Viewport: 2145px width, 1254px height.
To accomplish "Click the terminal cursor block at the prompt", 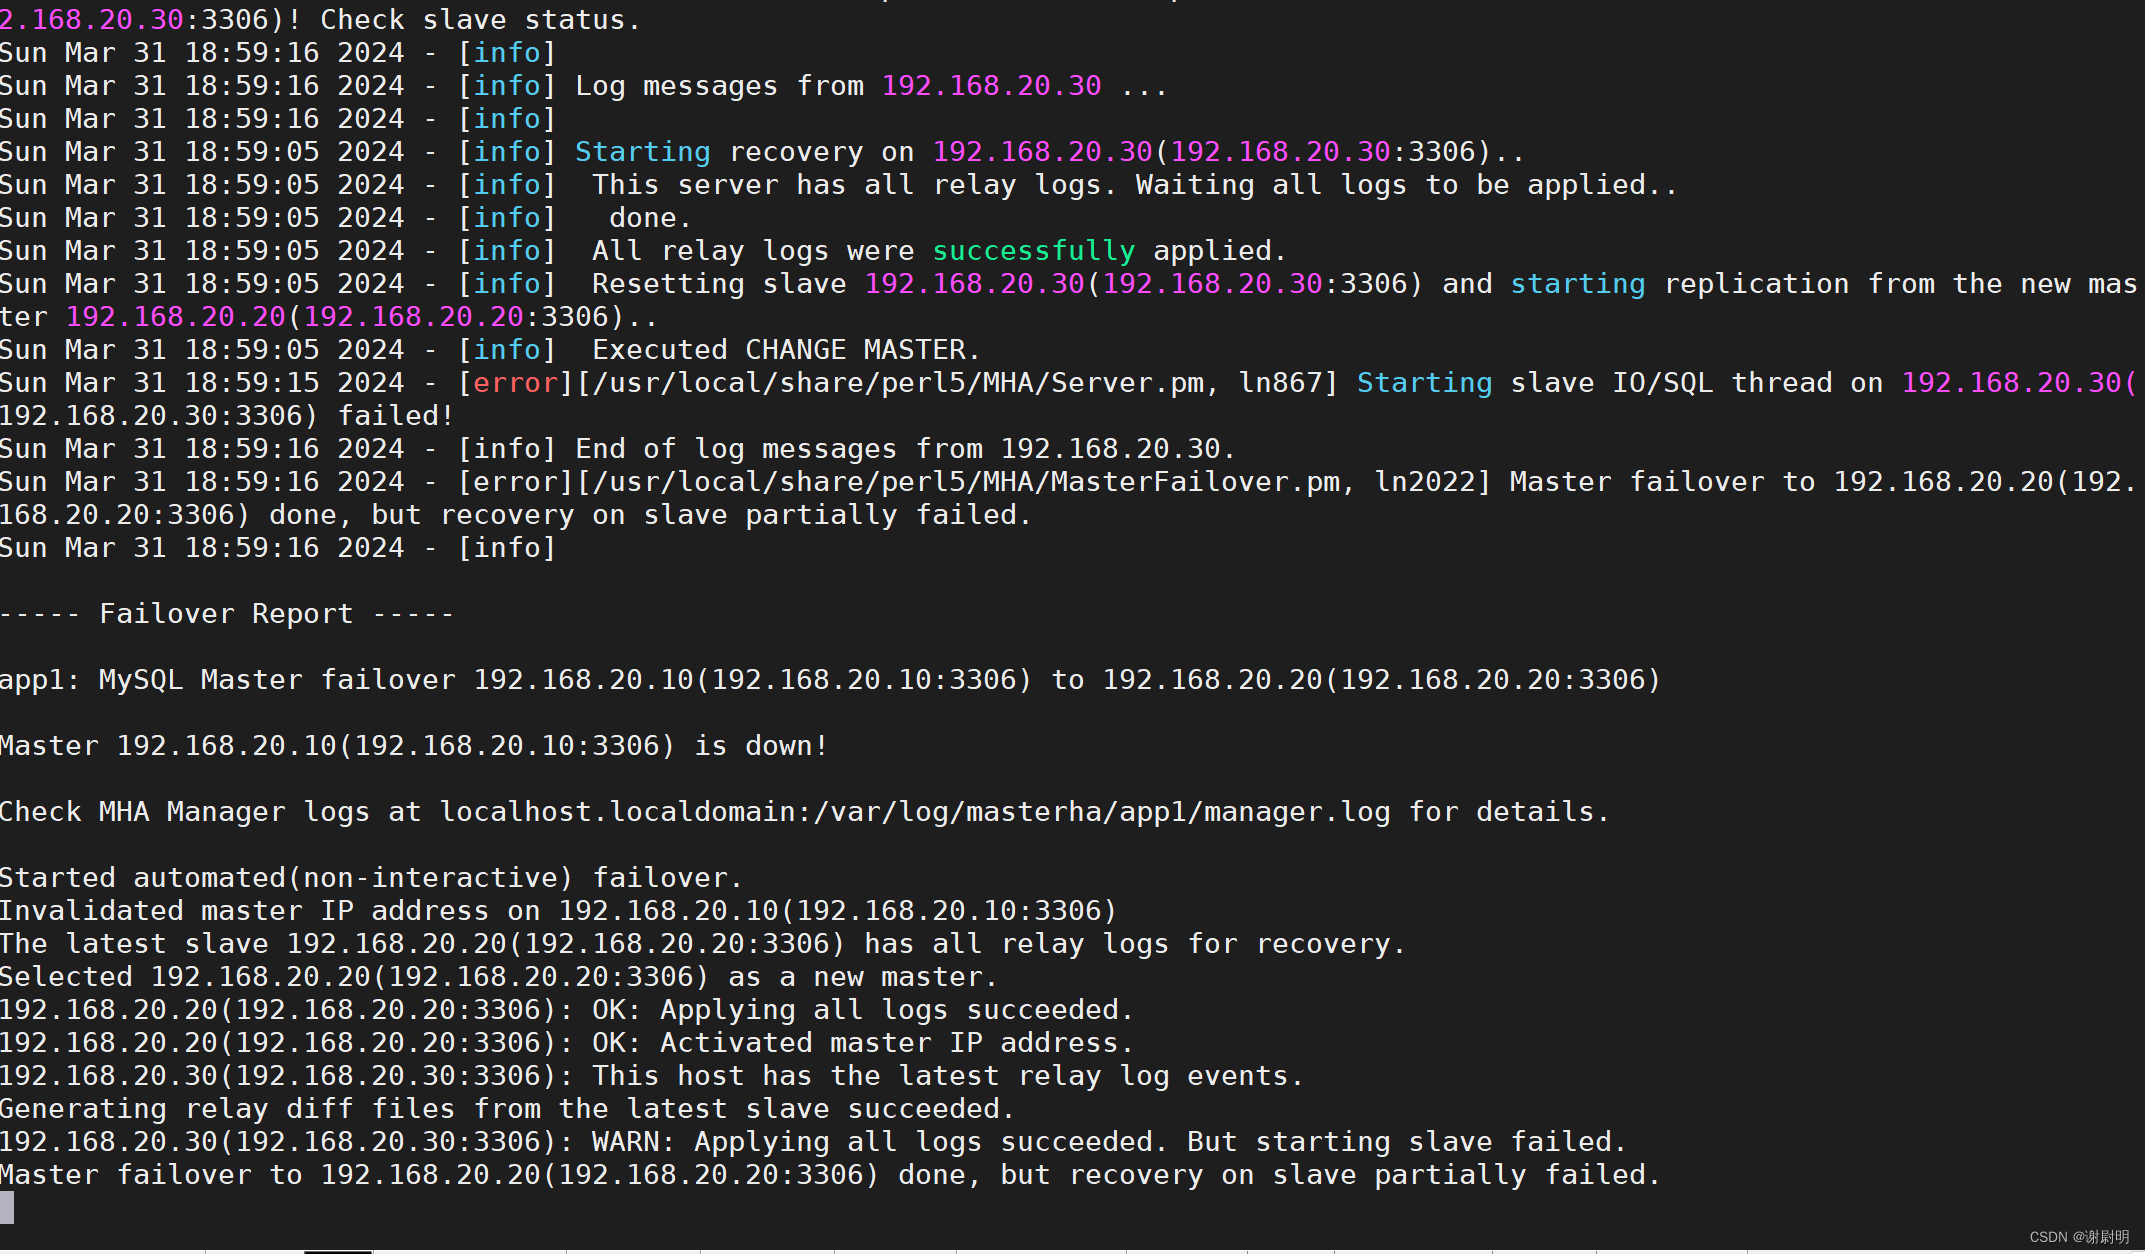I will 7,1208.
